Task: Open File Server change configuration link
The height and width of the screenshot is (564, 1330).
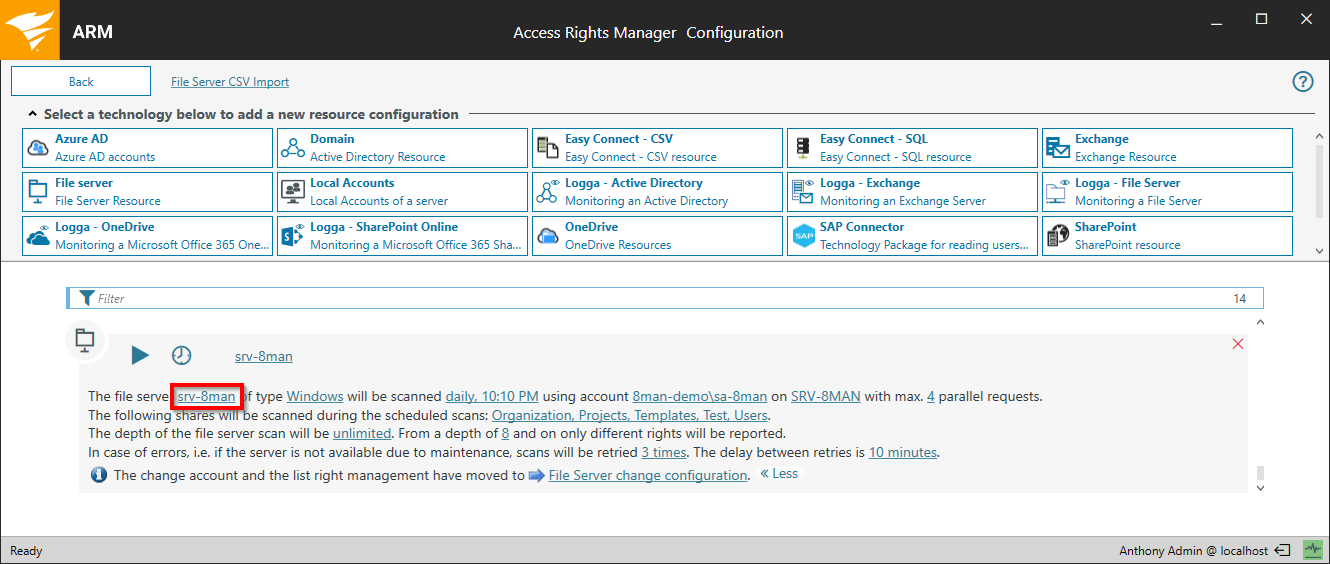Action: [648, 475]
